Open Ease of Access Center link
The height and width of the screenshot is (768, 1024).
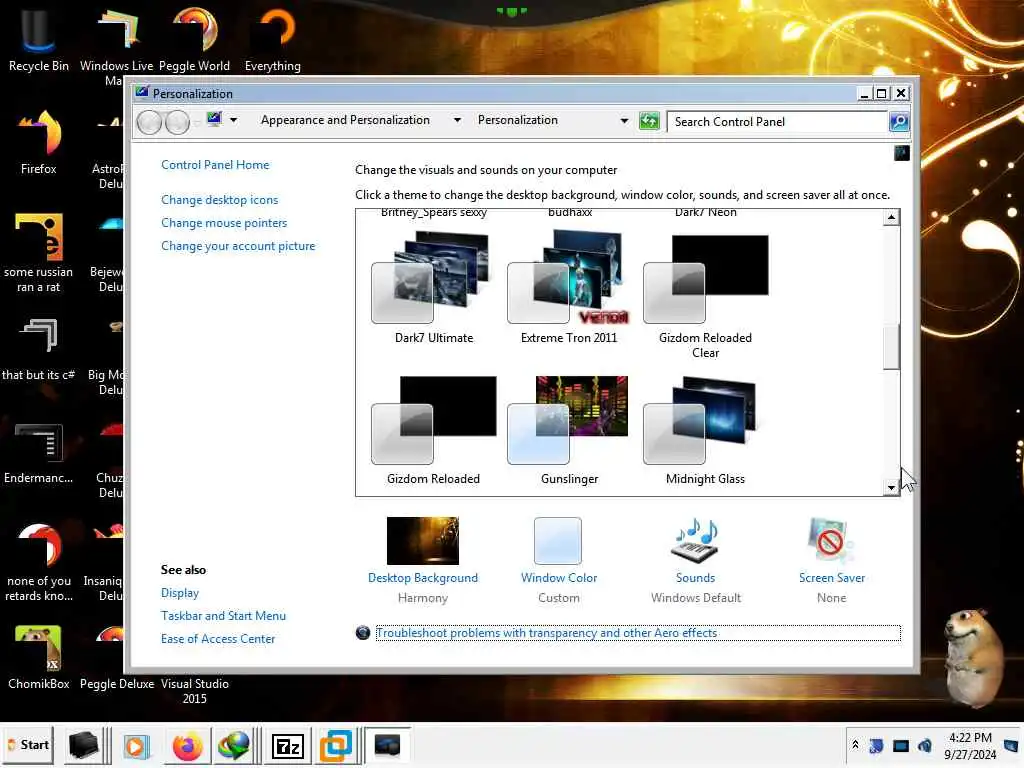(217, 639)
